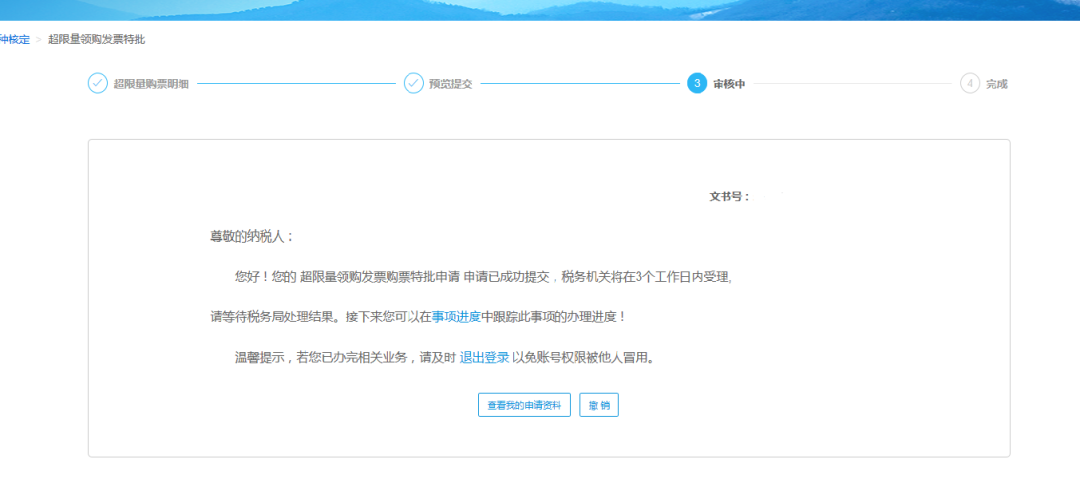The width and height of the screenshot is (1080, 479).
Task: Select the 审核中 step label
Action: pos(729,84)
